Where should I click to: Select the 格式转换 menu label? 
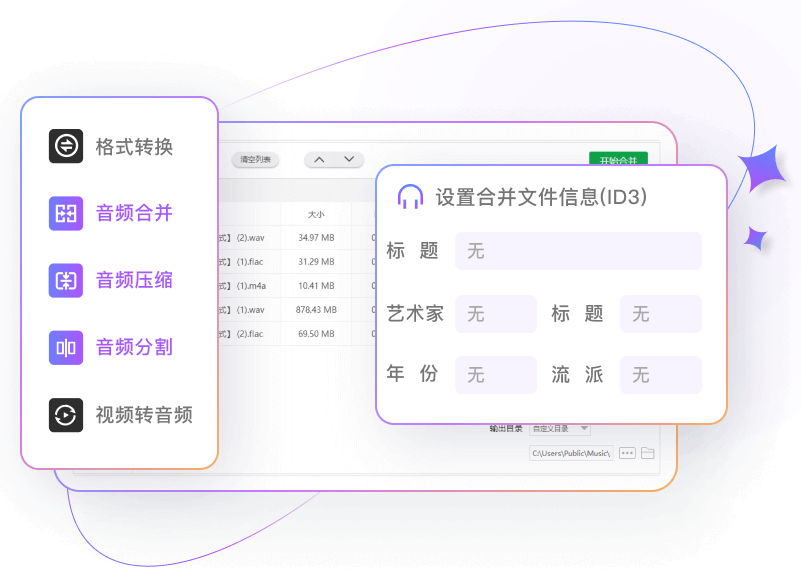134,147
